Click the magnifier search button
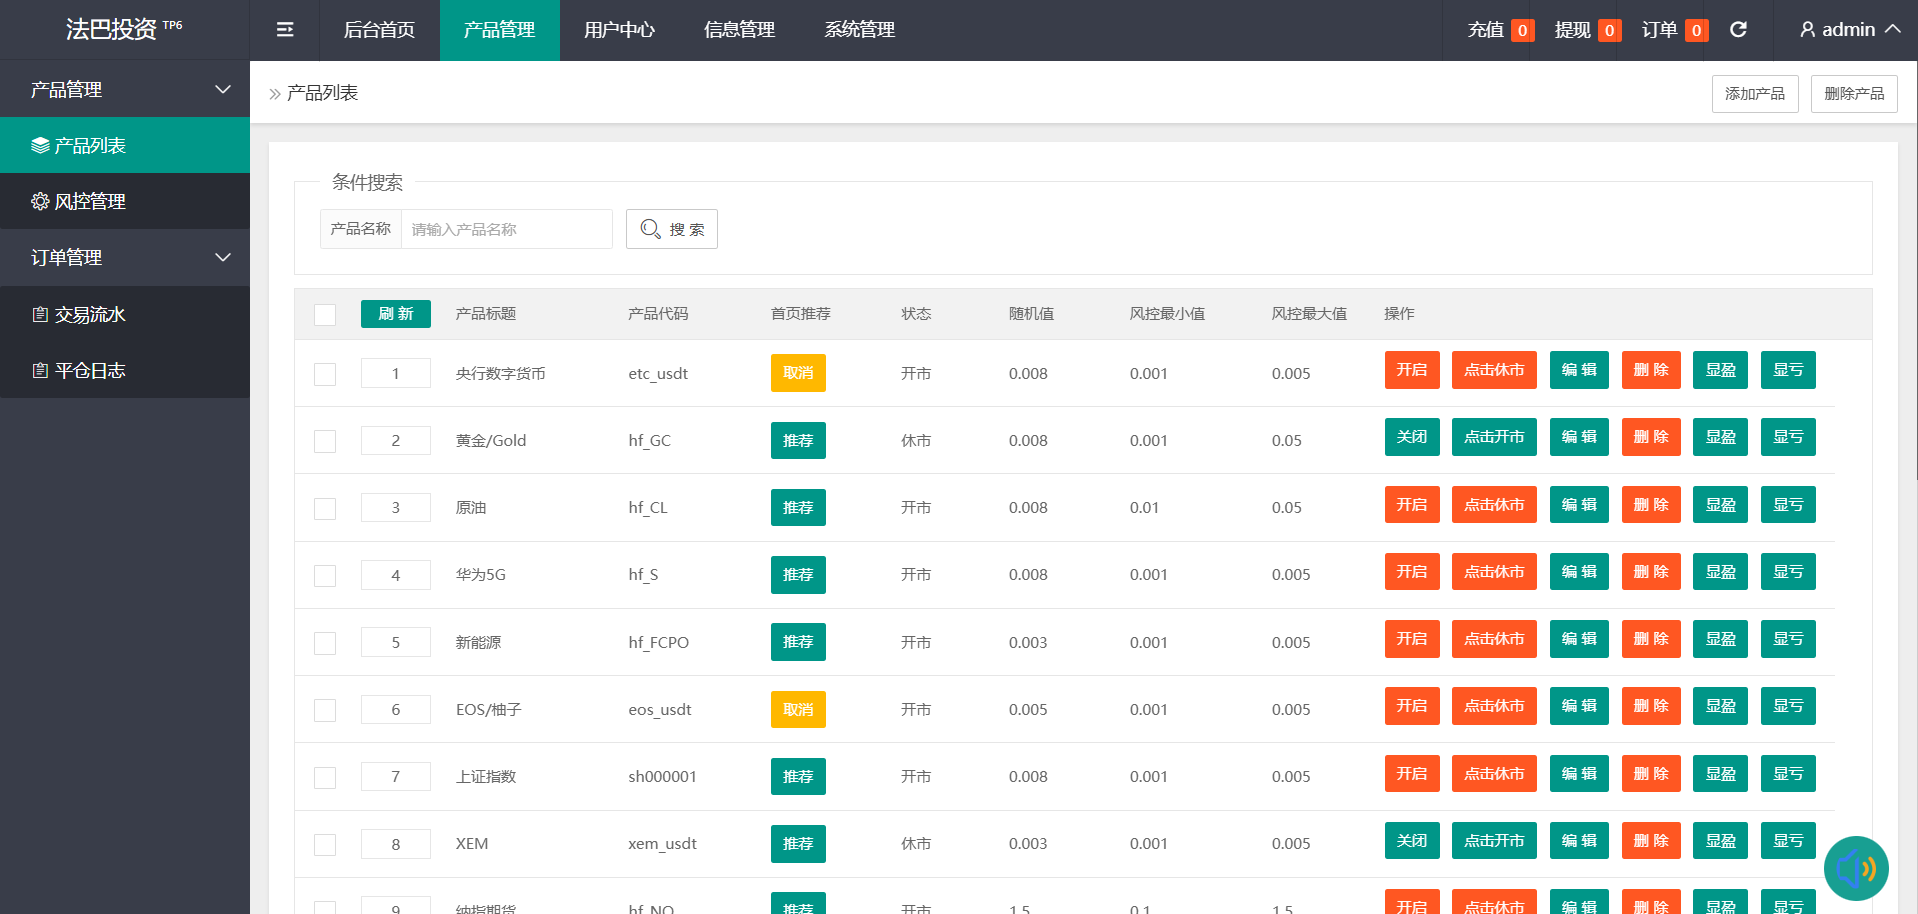 pos(671,229)
